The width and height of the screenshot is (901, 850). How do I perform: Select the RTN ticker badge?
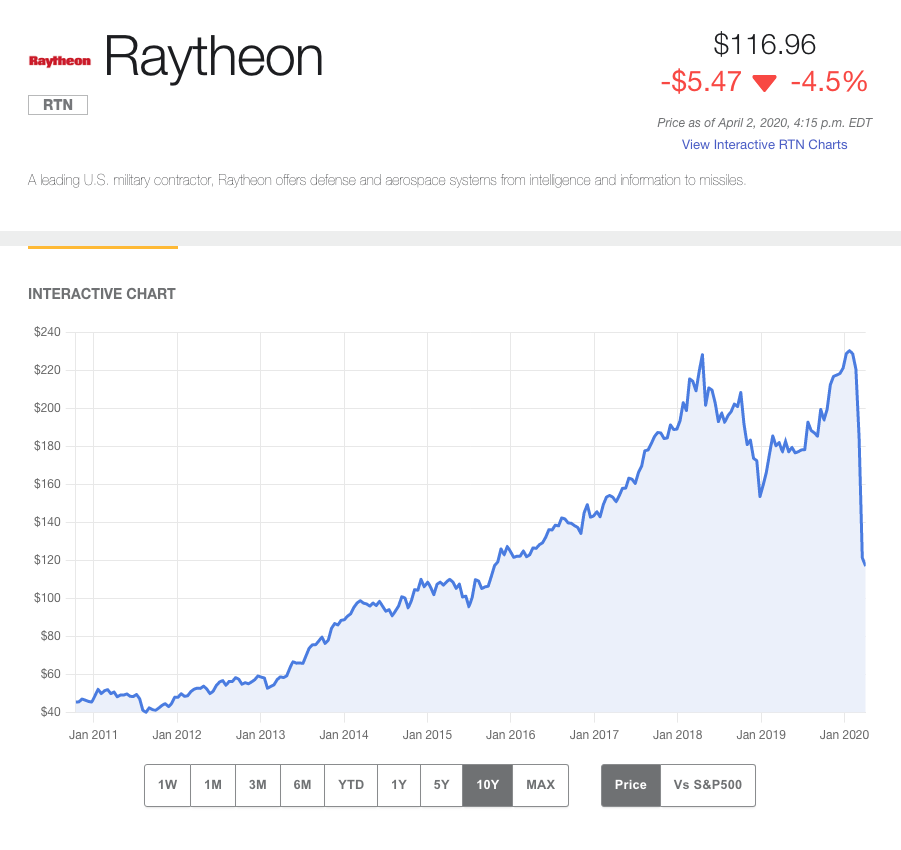[58, 105]
